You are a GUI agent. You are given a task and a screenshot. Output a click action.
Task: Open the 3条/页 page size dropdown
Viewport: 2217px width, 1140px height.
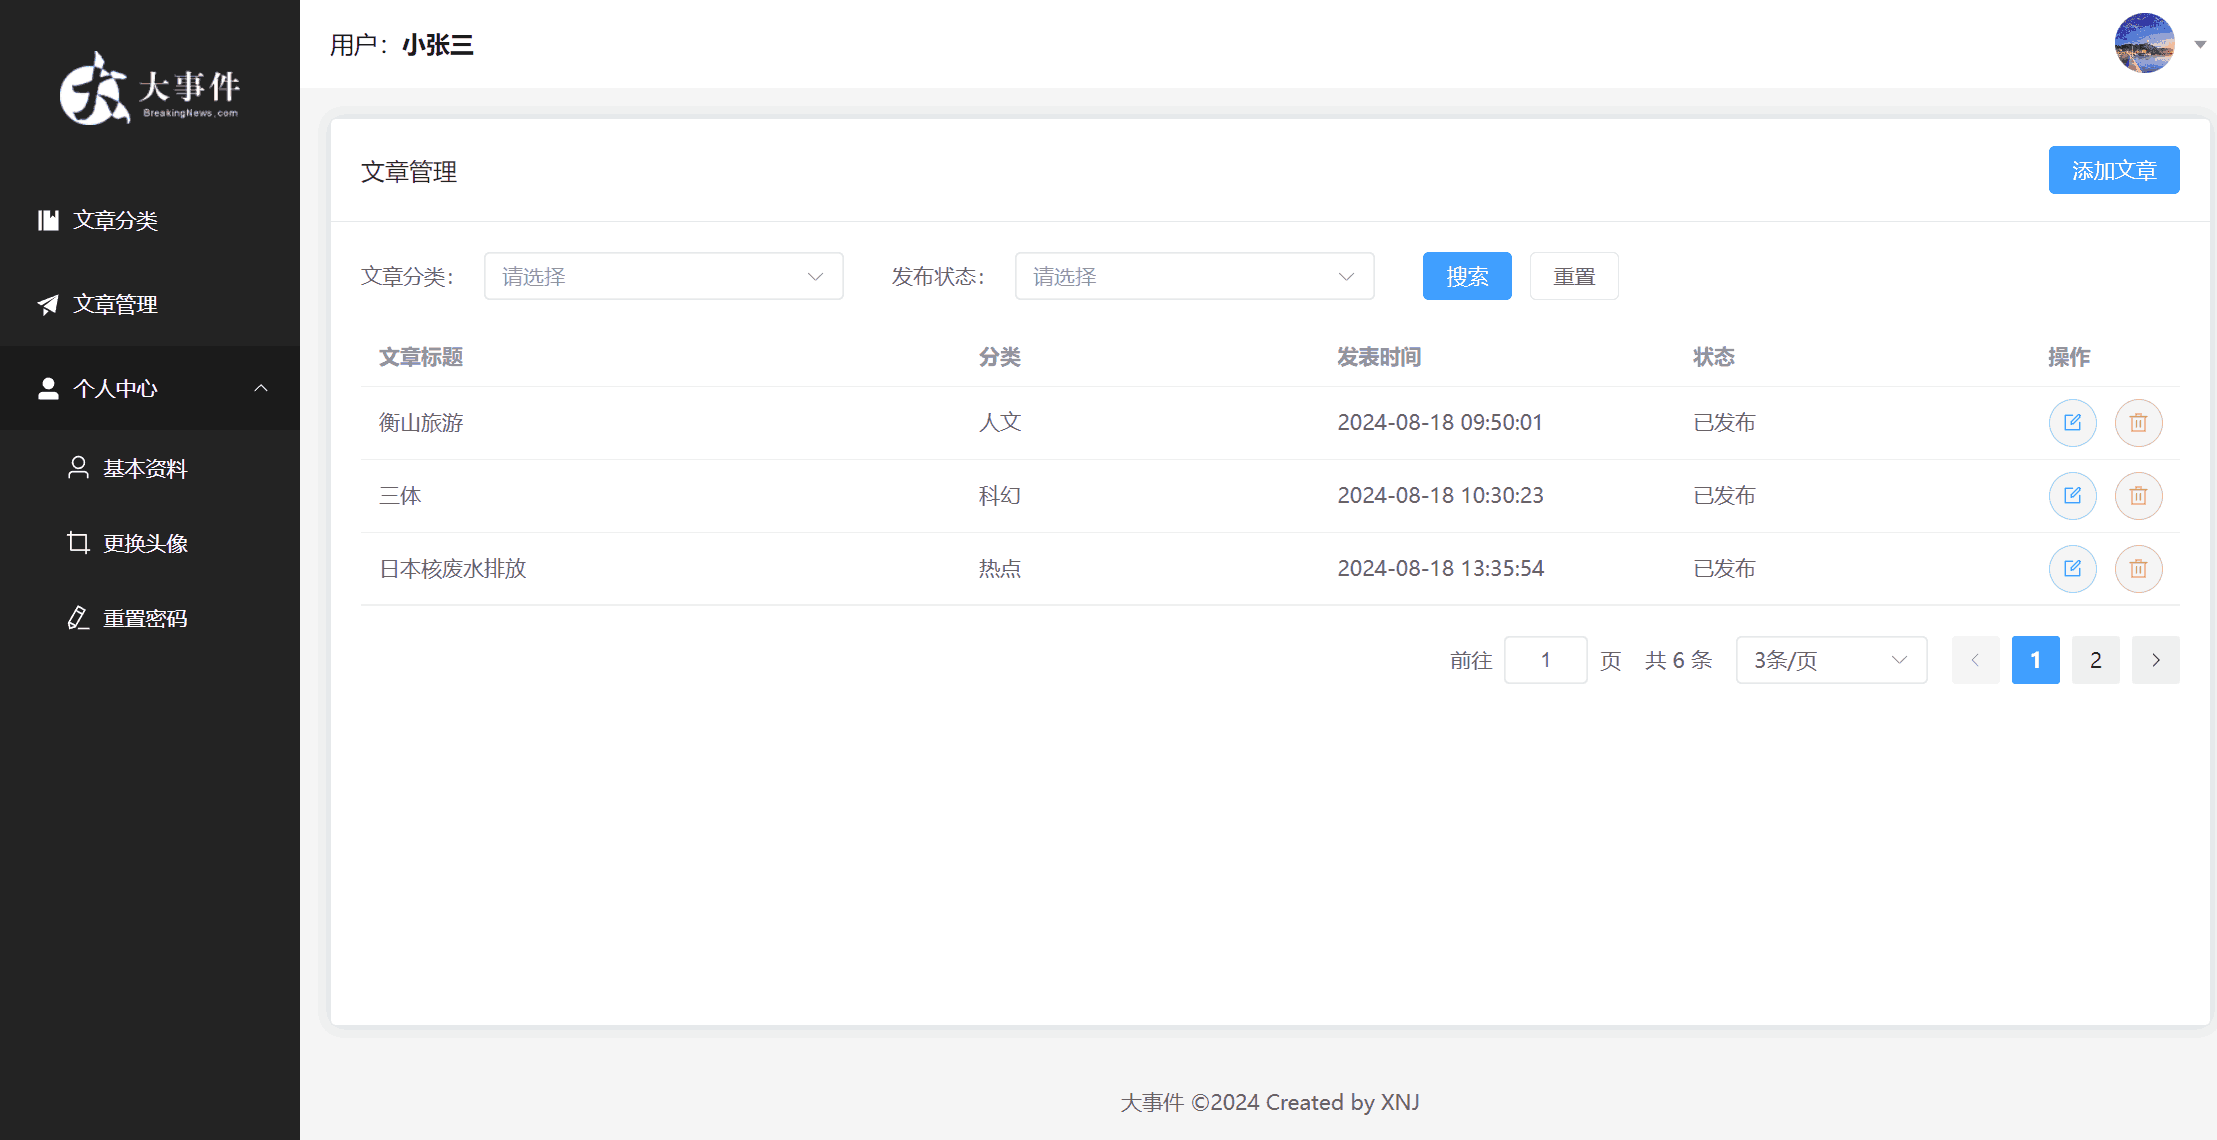click(1830, 660)
